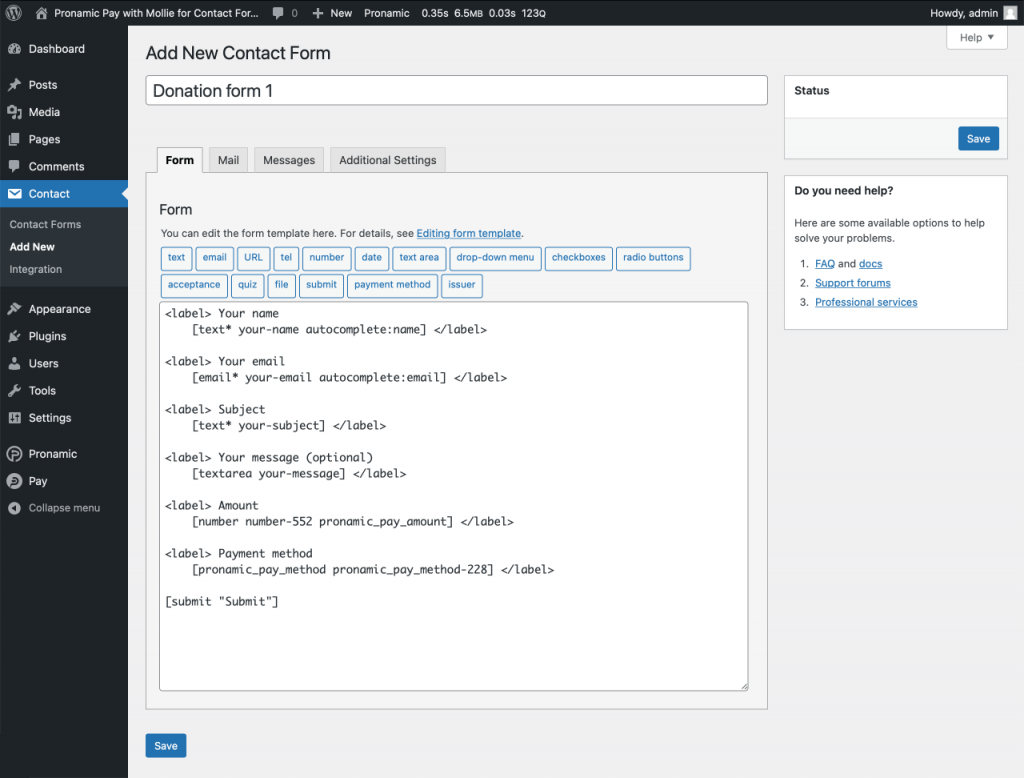This screenshot has height=778, width=1024.
Task: Insert a date tag
Action: [372, 258]
